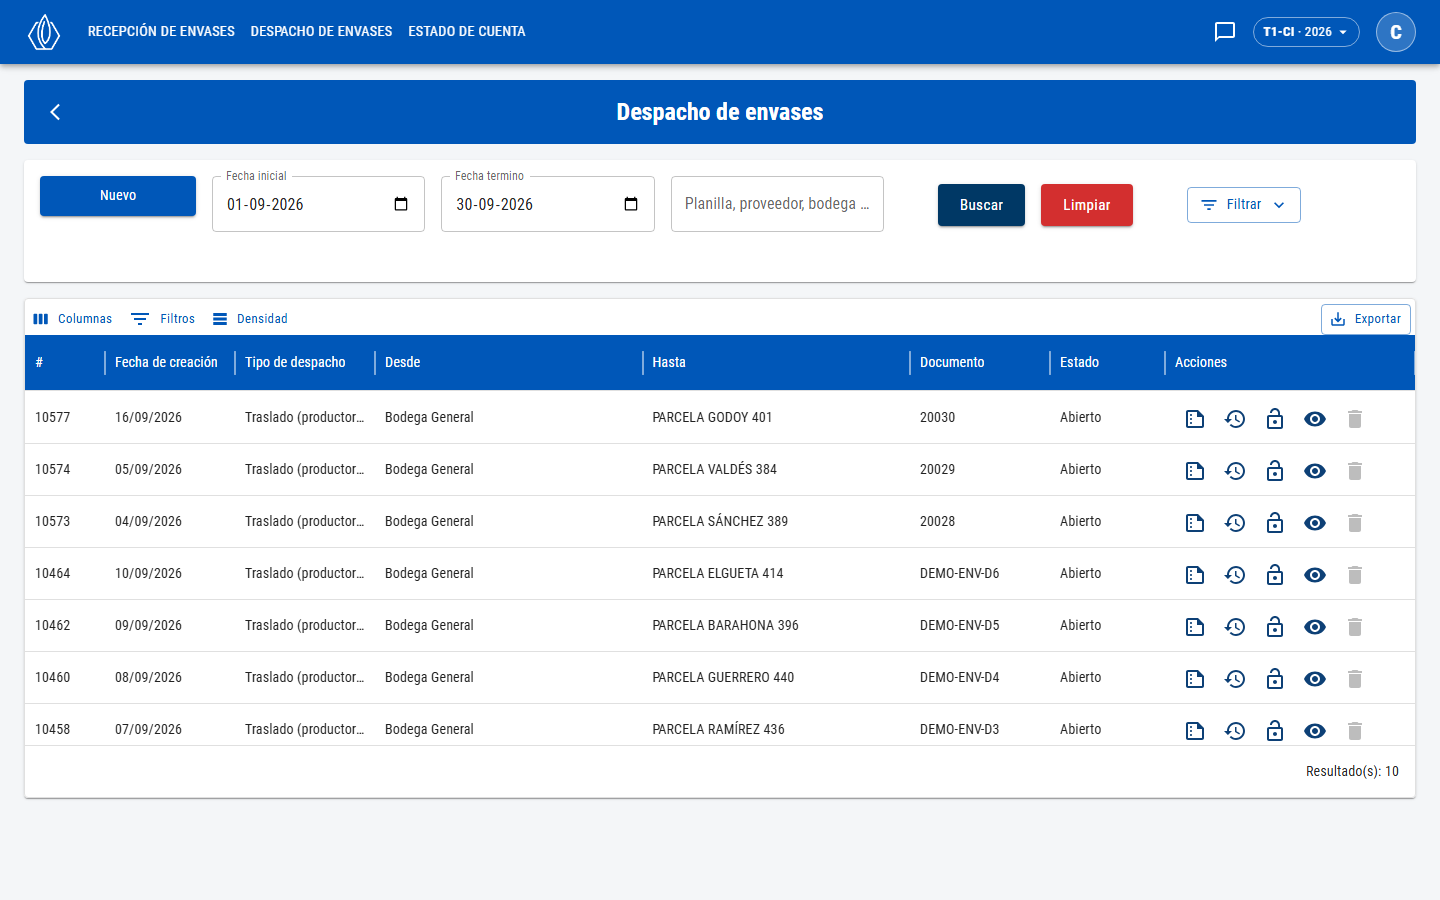Open the Exportar options
The width and height of the screenshot is (1440, 900).
point(1366,319)
